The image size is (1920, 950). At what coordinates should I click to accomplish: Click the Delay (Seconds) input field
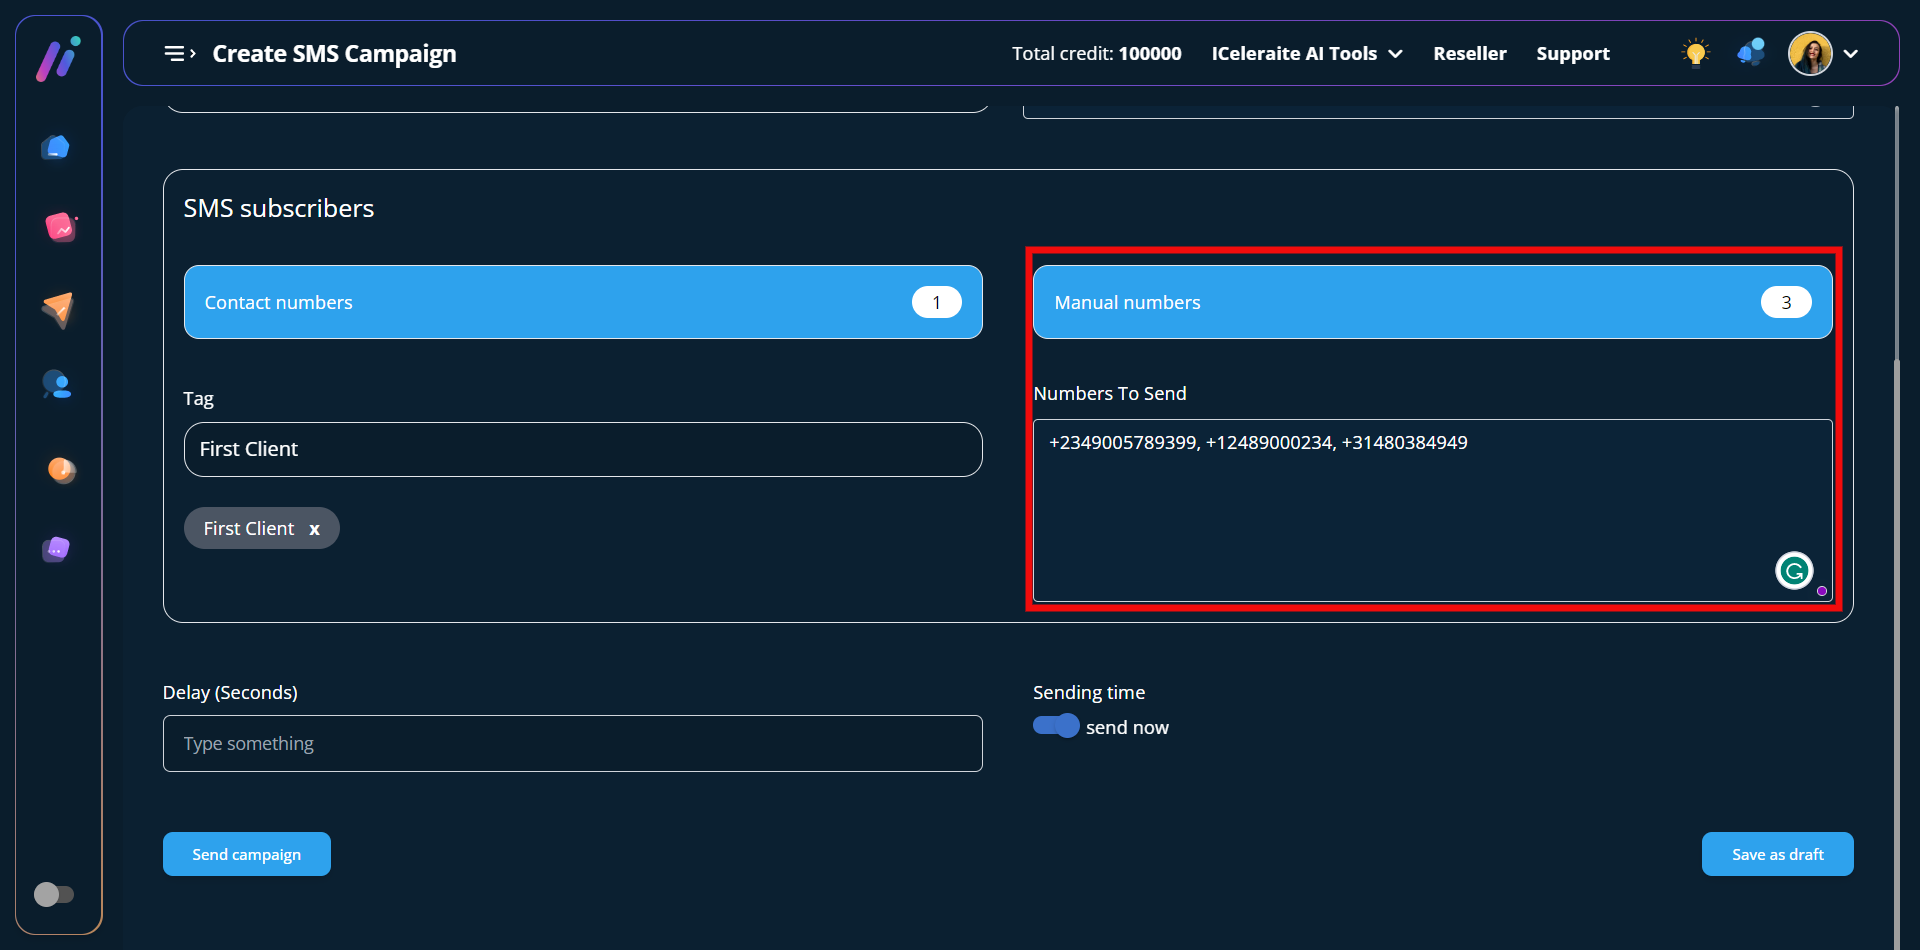click(572, 744)
